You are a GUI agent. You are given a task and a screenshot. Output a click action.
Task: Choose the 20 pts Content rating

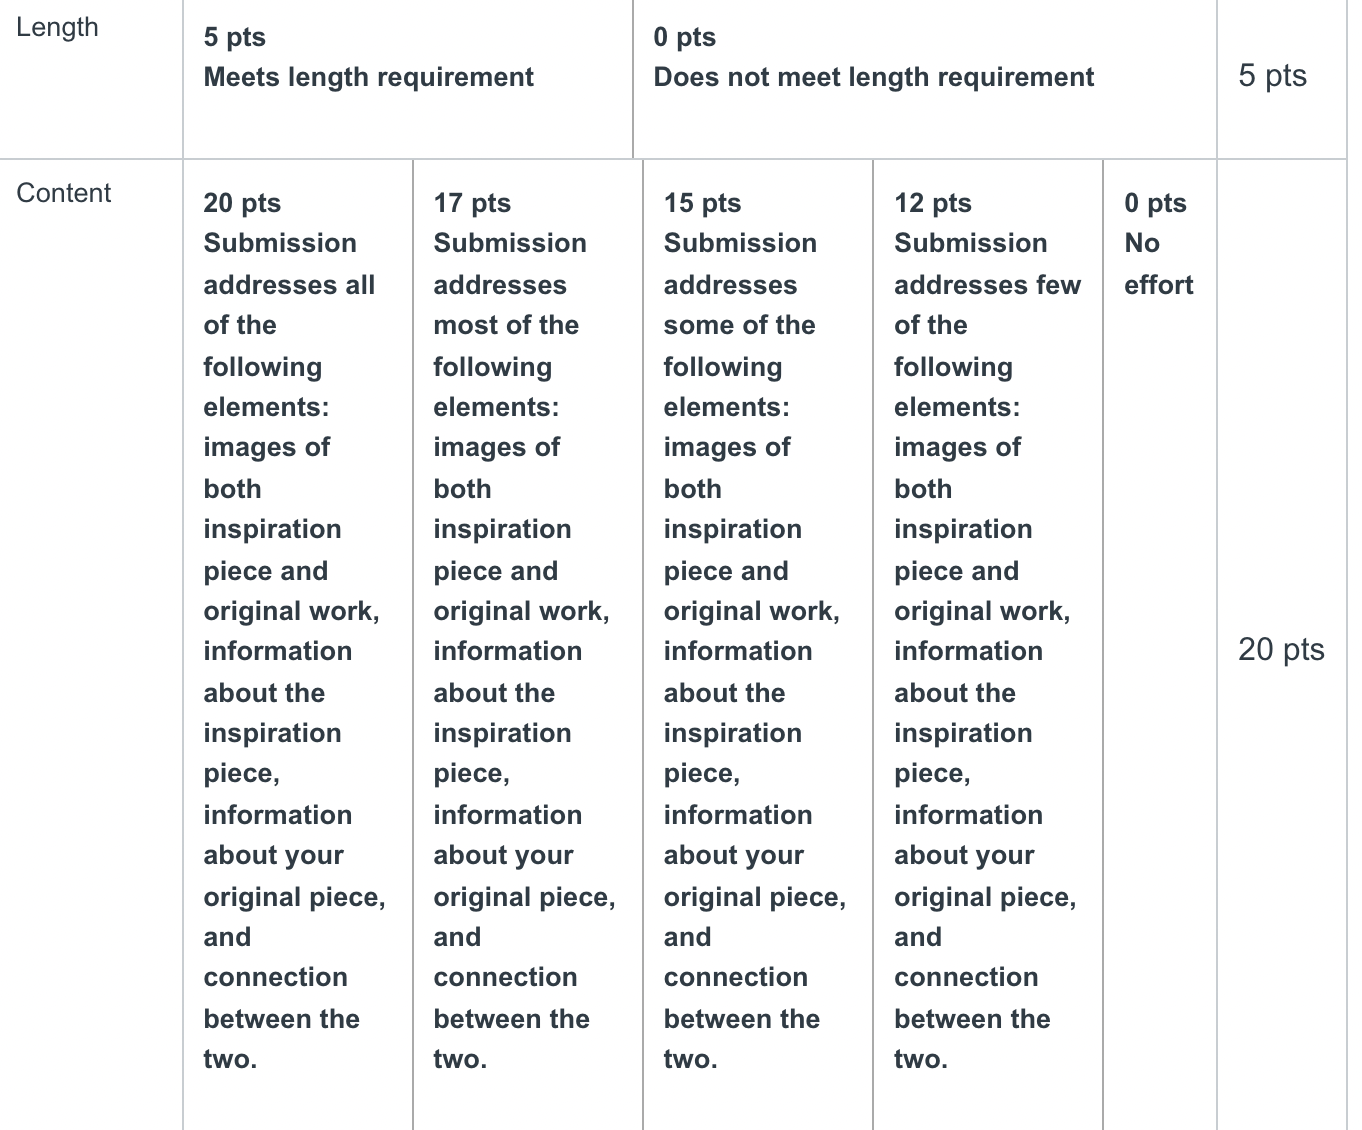[298, 645]
